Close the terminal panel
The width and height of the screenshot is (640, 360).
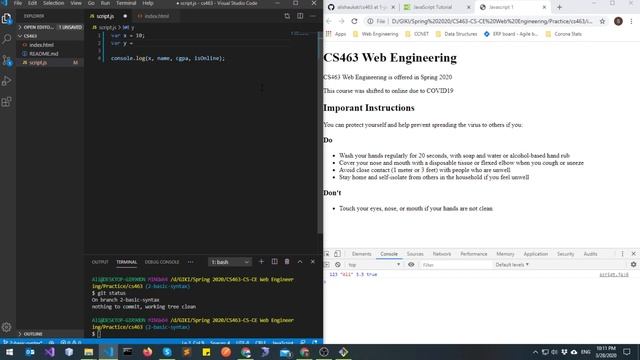coord(313,262)
